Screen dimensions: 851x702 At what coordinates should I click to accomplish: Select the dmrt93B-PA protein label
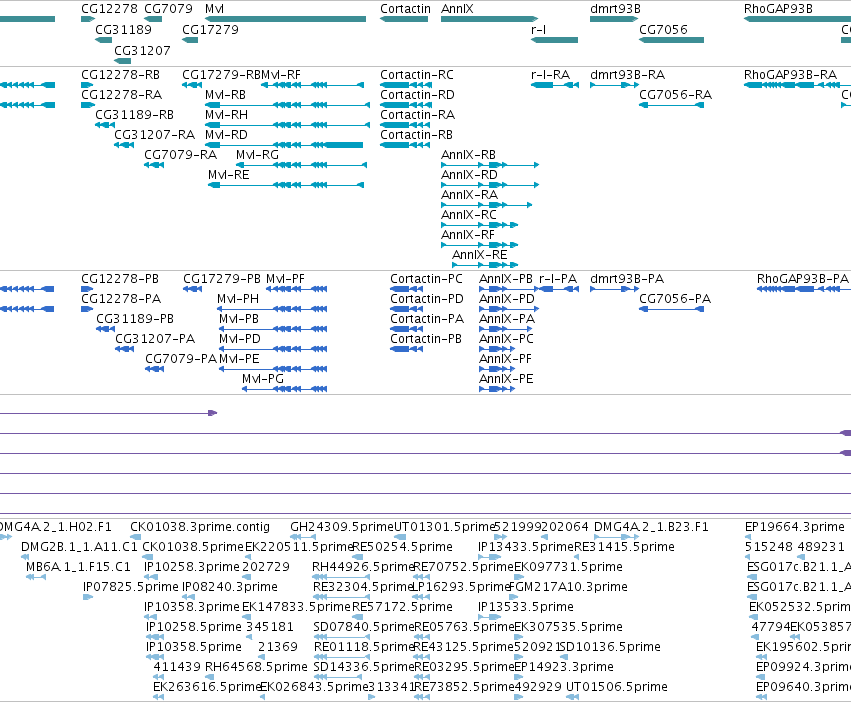[x=627, y=279]
